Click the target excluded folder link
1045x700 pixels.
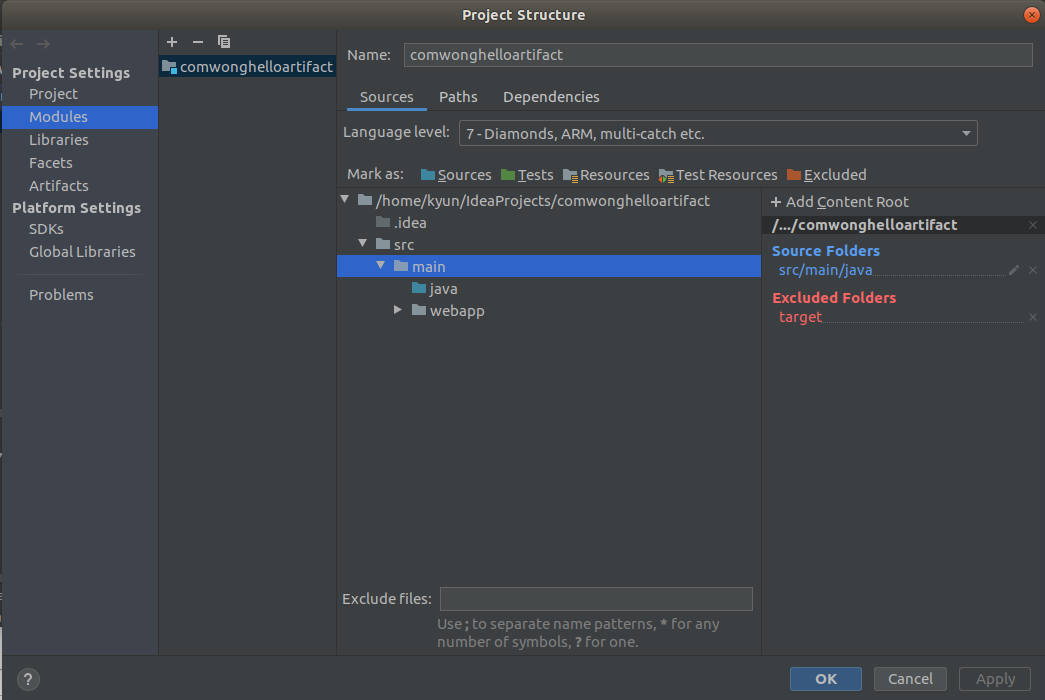800,317
